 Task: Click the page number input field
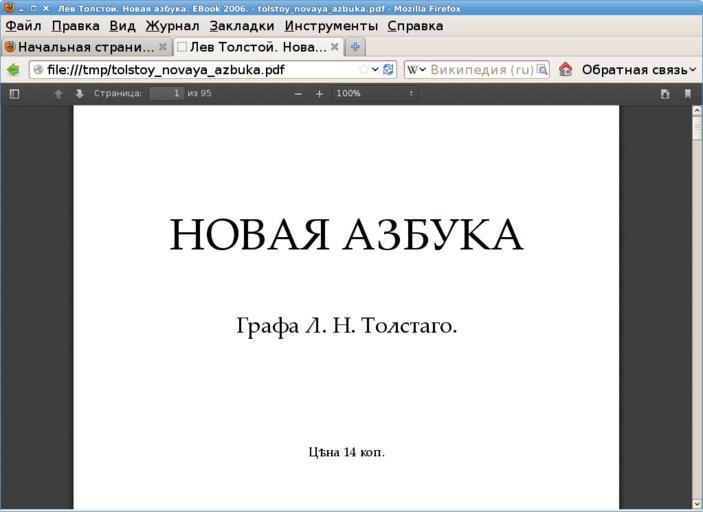click(x=166, y=94)
